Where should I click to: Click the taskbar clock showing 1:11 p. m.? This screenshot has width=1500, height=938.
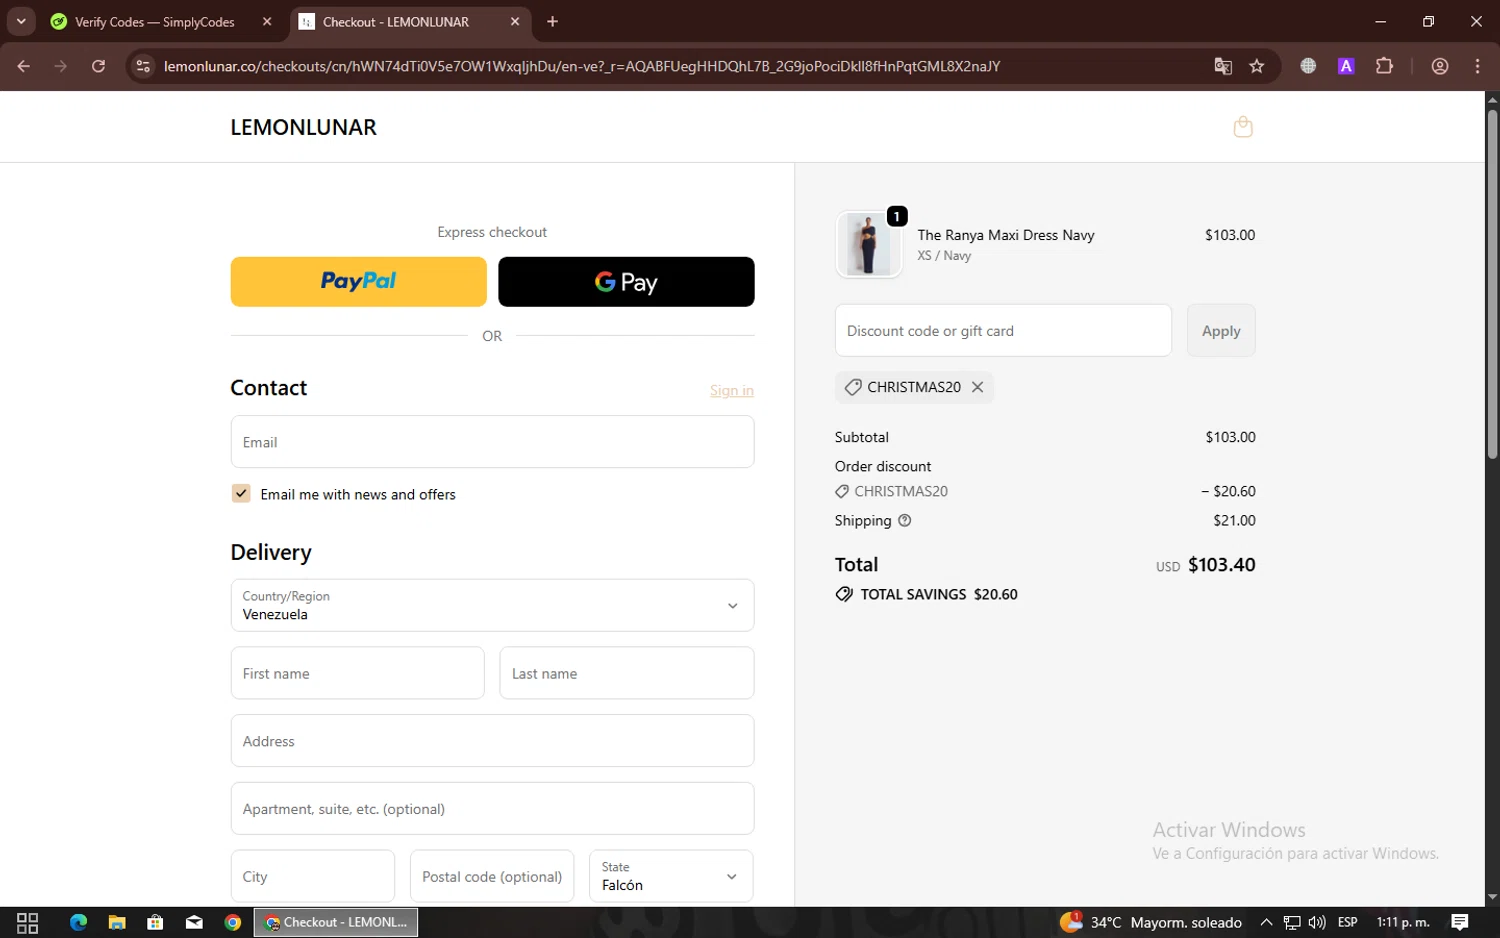(x=1403, y=922)
